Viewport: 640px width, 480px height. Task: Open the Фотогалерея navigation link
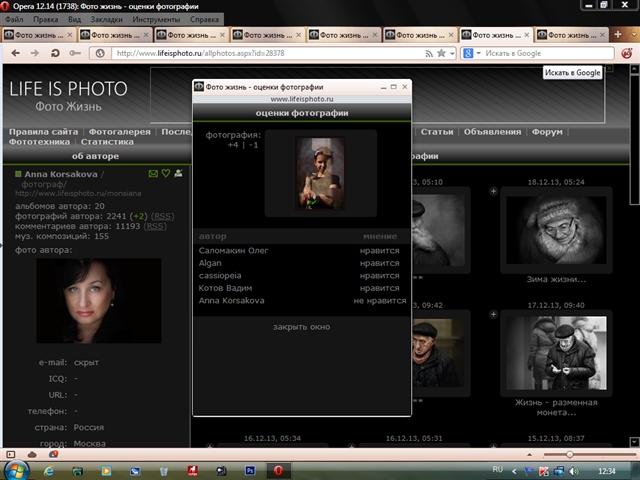(119, 132)
